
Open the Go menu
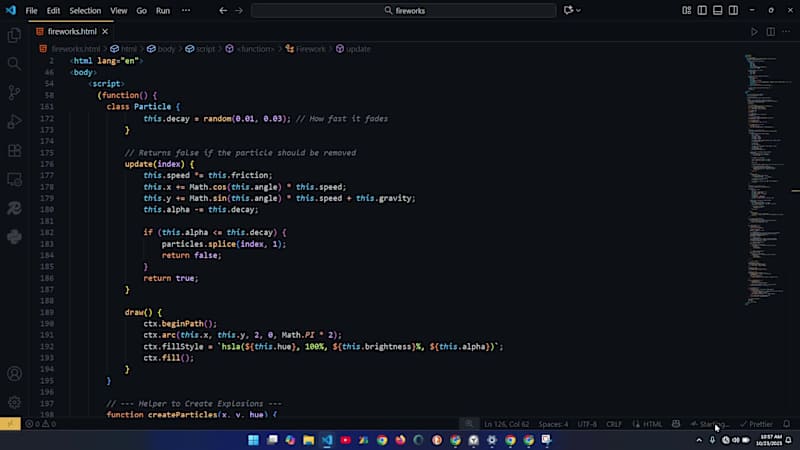pyautogui.click(x=141, y=10)
